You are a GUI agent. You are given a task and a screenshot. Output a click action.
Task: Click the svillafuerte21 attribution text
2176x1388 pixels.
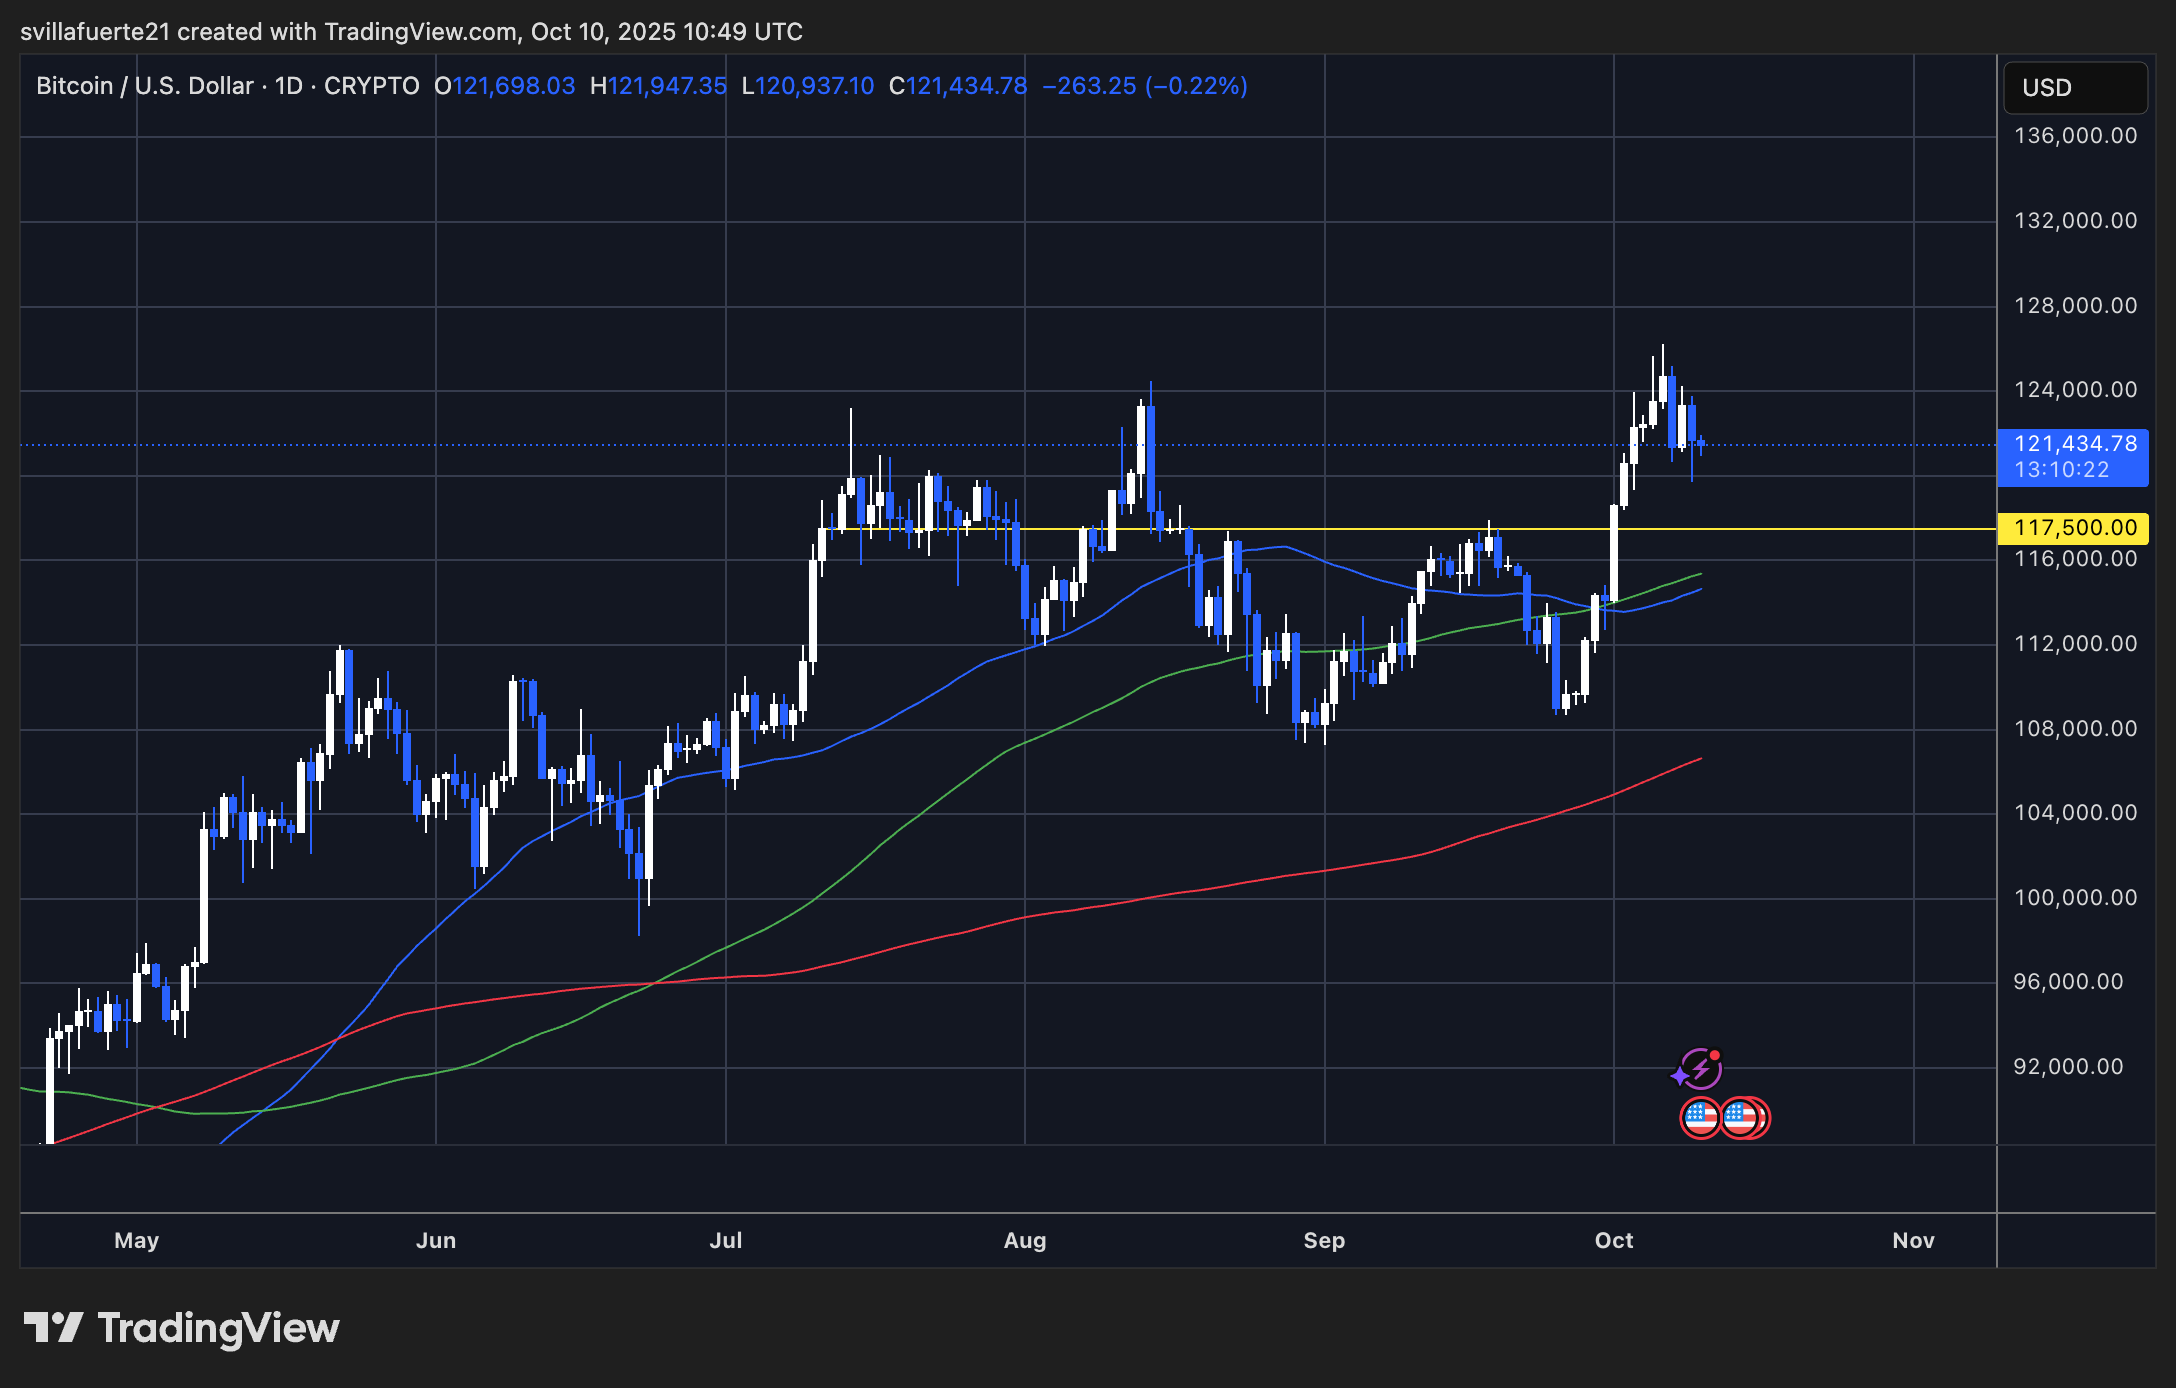95,31
